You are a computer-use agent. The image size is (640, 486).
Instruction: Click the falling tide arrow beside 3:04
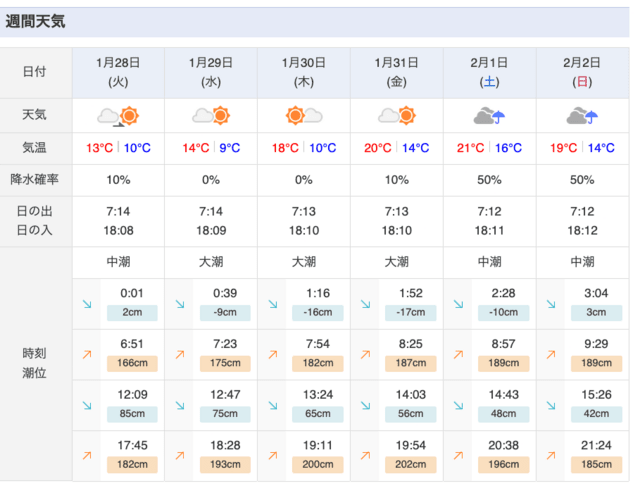(551, 304)
